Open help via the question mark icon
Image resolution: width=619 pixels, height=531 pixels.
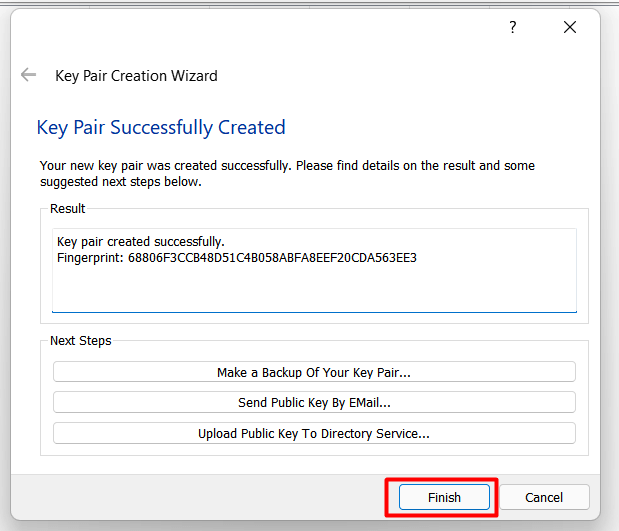point(512,27)
